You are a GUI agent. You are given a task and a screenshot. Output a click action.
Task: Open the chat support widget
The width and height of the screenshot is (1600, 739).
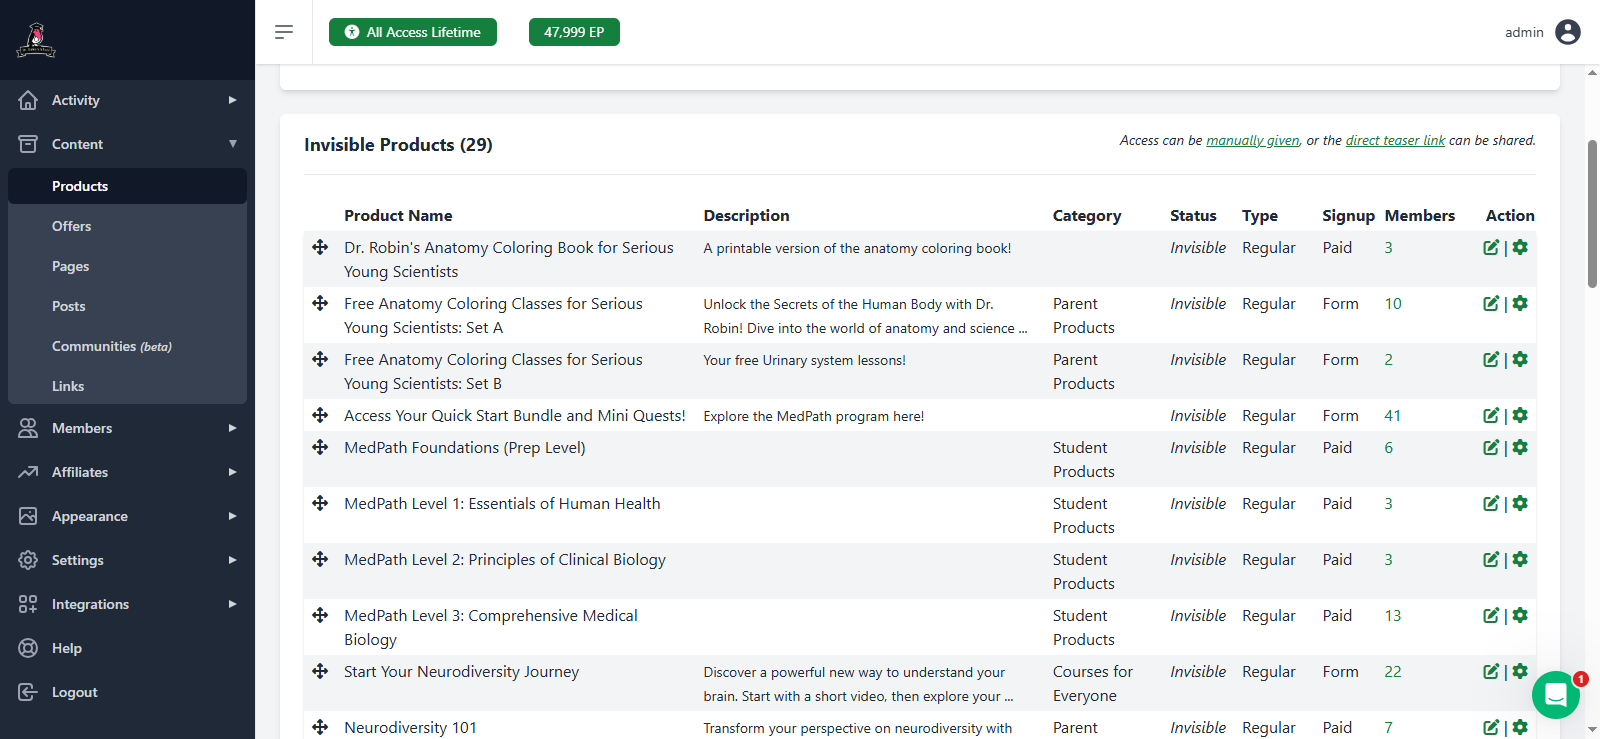point(1555,695)
